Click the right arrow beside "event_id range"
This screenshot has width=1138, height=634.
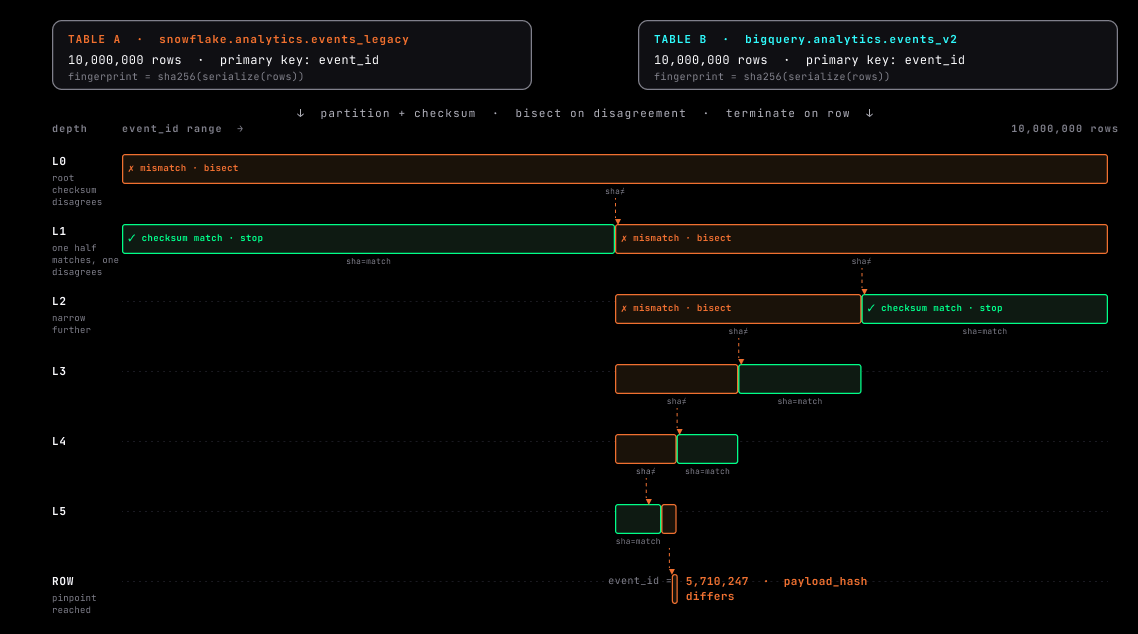(x=240, y=128)
